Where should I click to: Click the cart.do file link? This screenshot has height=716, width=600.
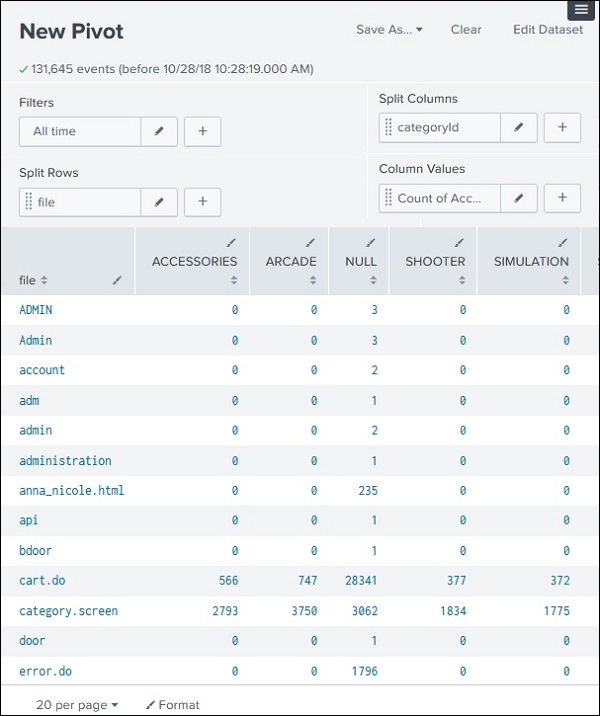coord(42,580)
